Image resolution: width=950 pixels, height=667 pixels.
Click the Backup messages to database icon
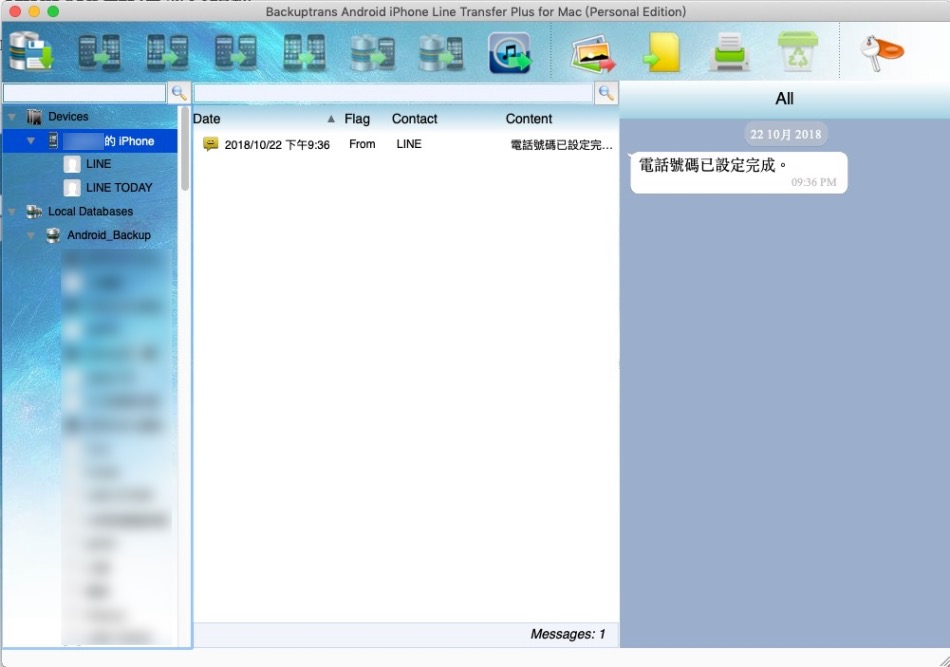(x=30, y=51)
